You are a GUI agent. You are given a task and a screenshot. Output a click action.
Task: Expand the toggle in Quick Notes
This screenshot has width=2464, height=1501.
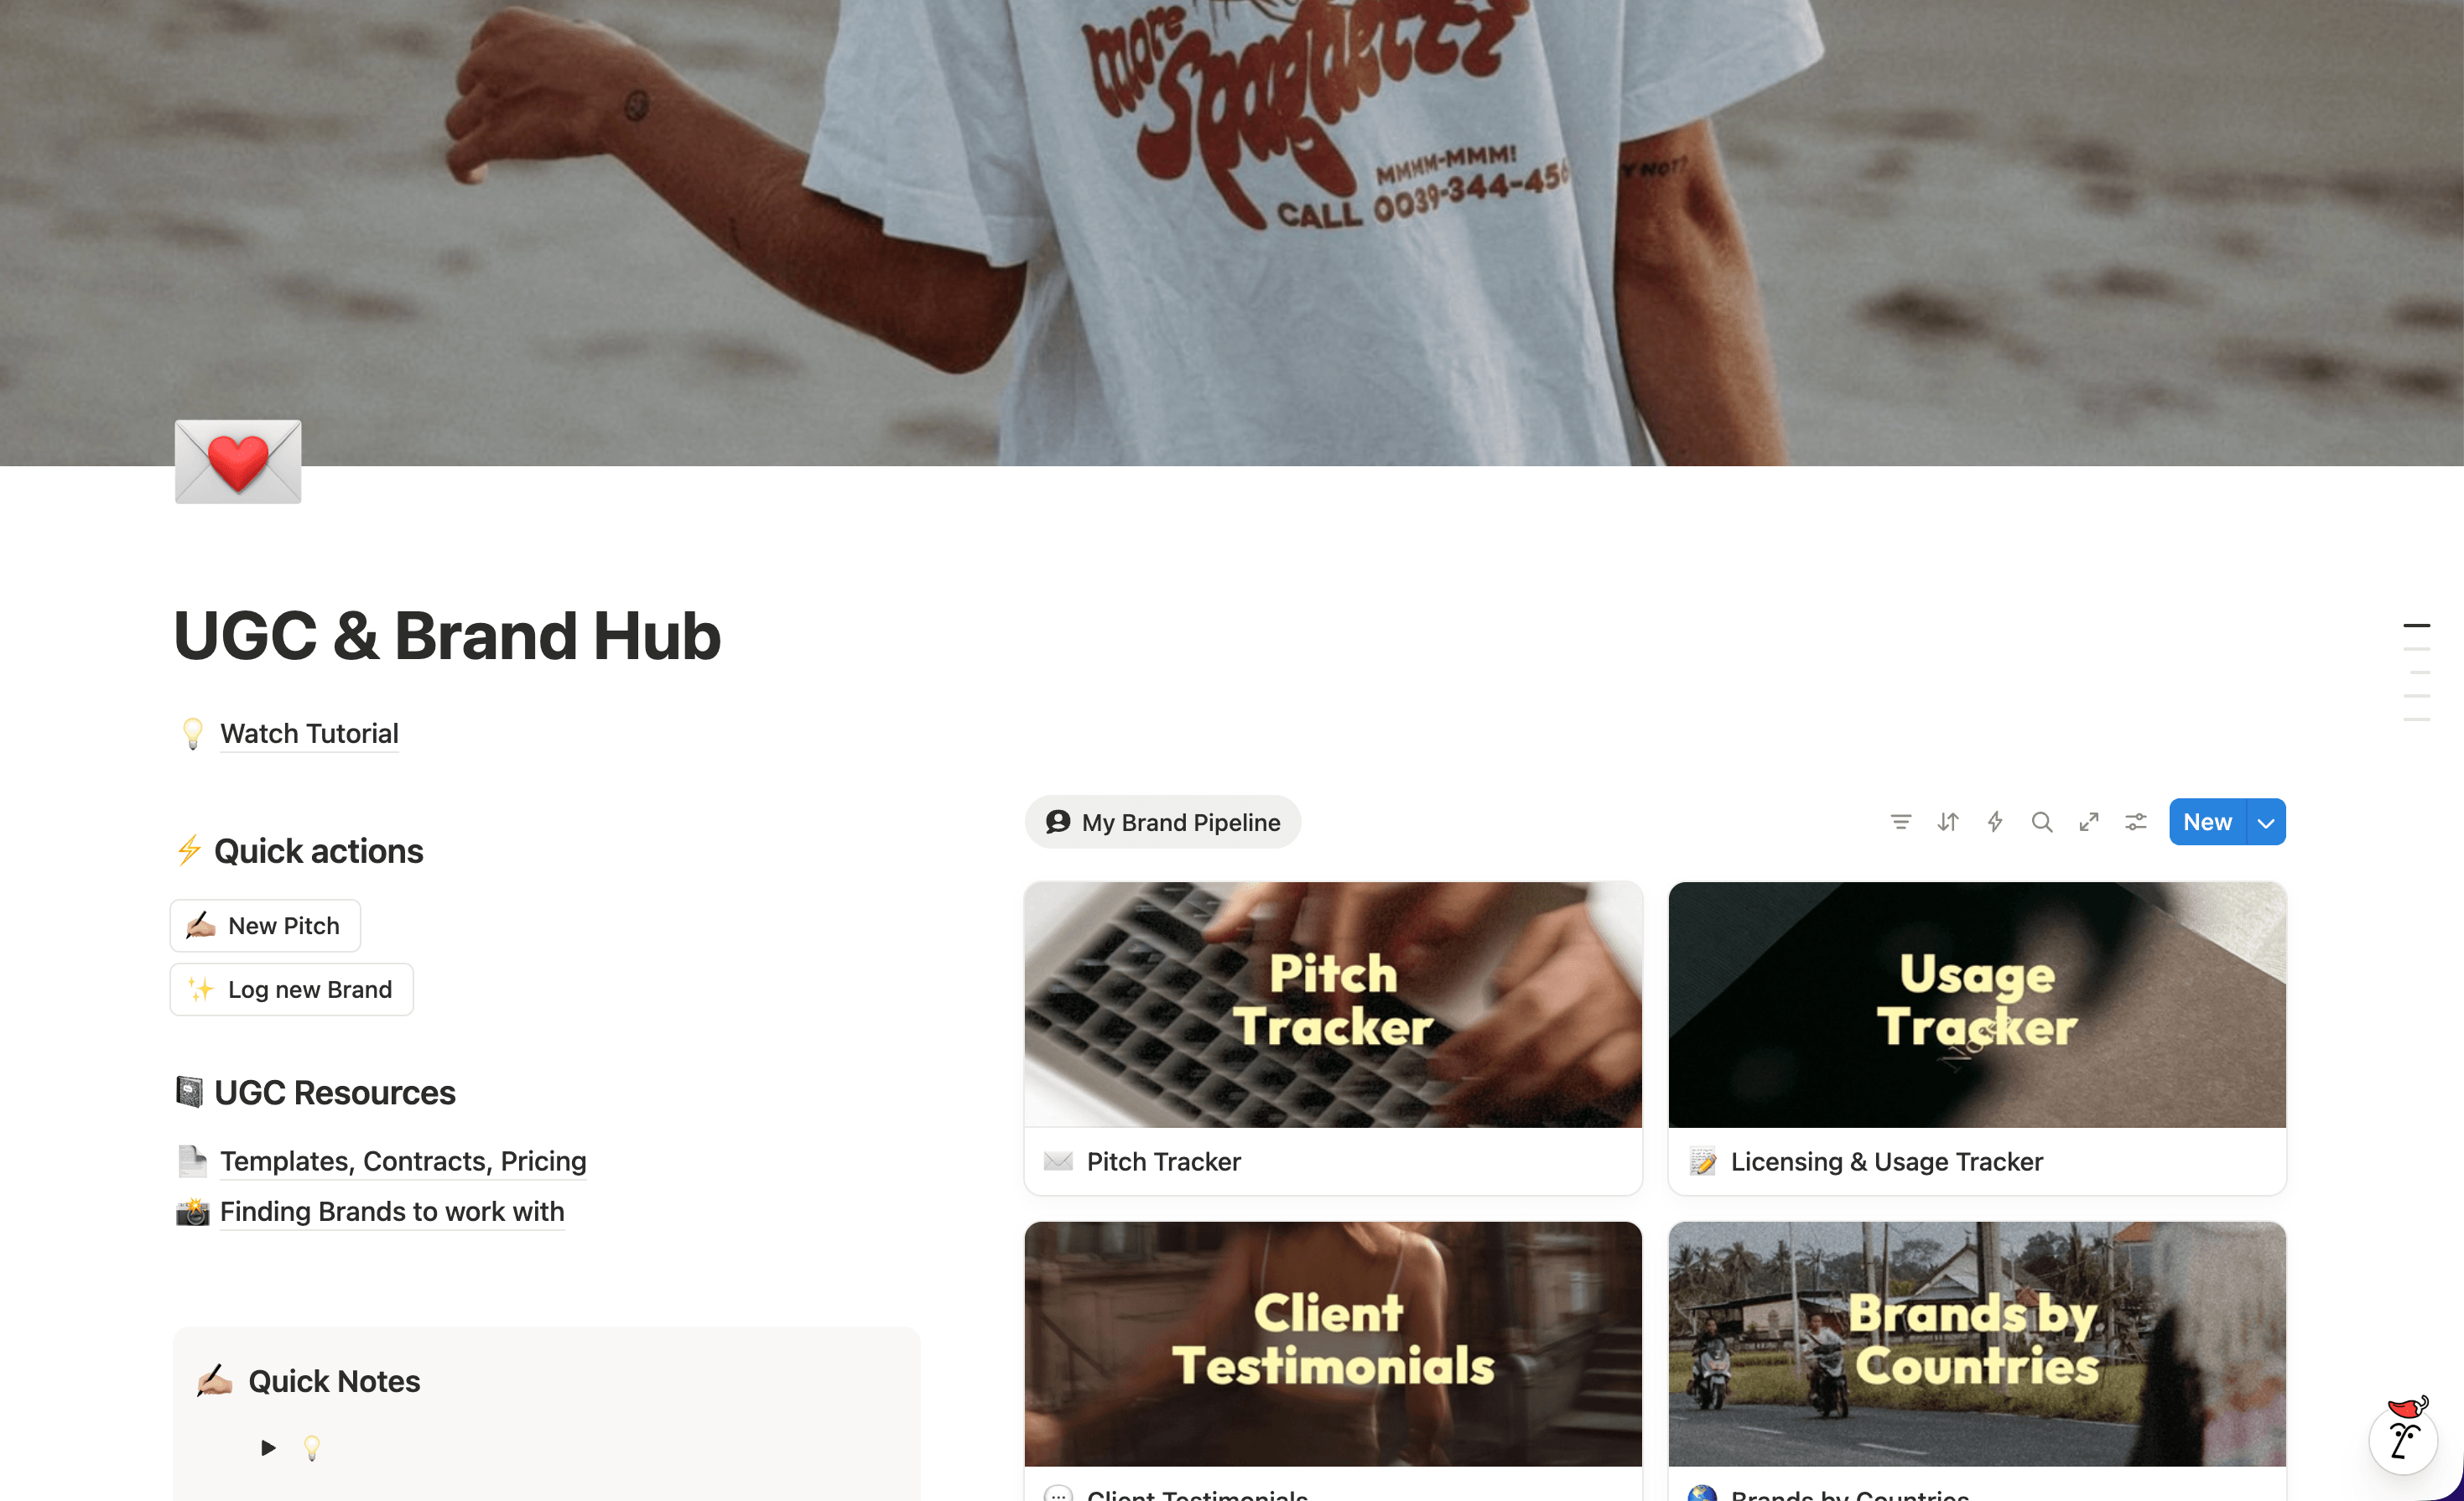[267, 1447]
